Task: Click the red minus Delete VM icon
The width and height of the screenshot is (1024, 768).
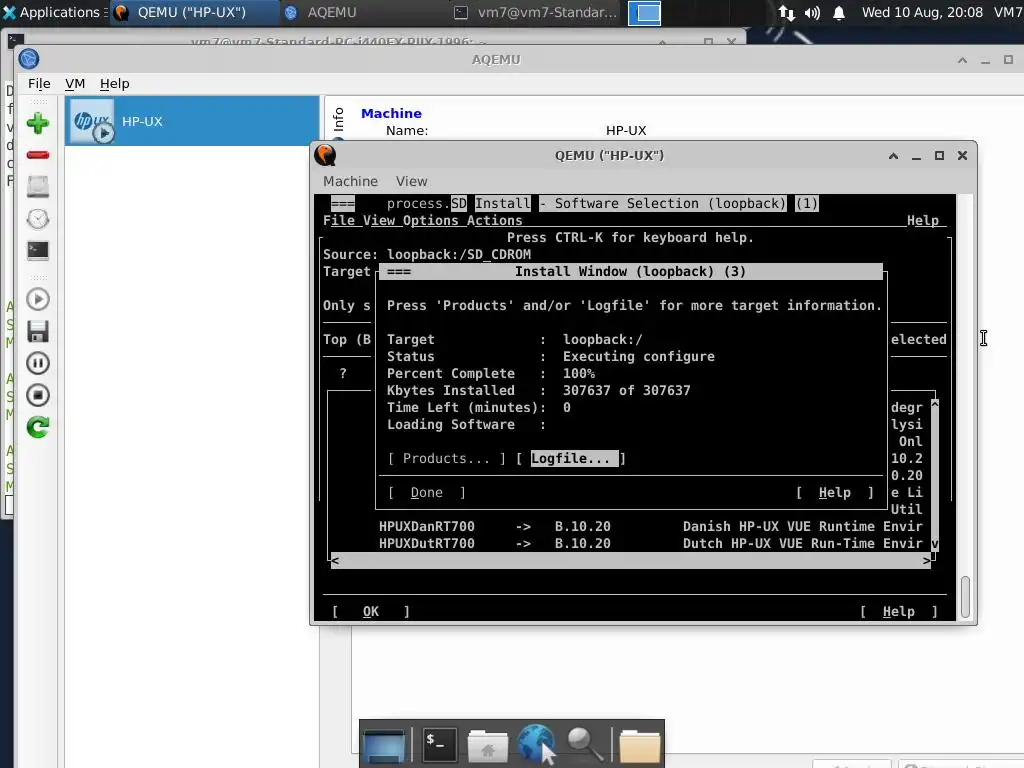Action: pyautogui.click(x=38, y=155)
